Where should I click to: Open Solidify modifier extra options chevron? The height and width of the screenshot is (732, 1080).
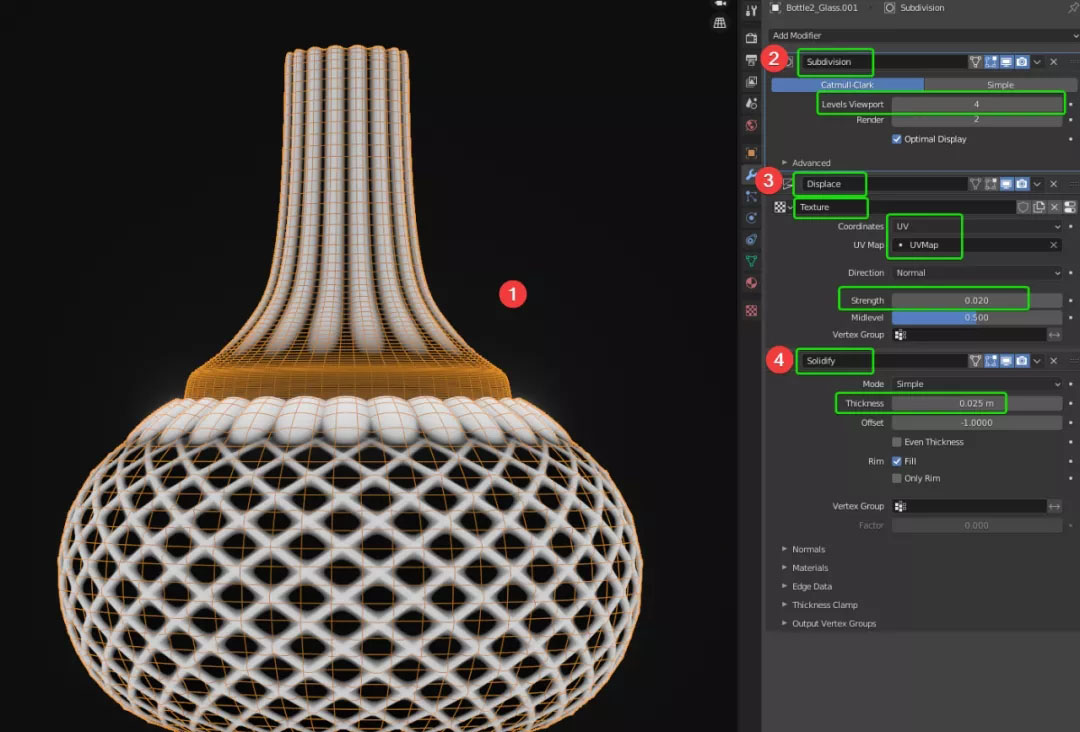pyautogui.click(x=1037, y=361)
